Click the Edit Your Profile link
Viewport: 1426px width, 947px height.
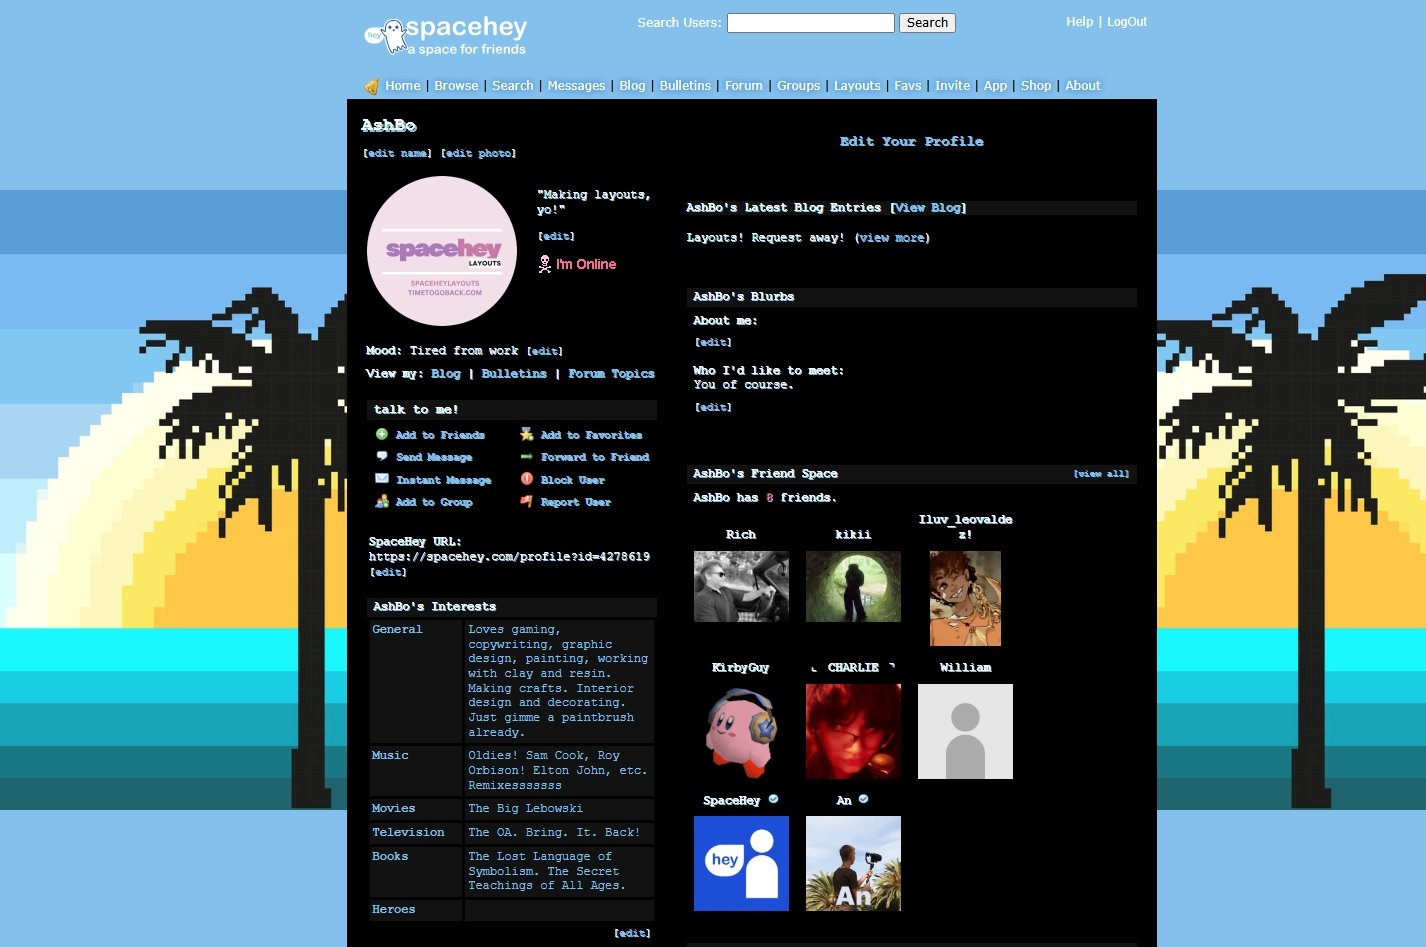[x=911, y=142]
